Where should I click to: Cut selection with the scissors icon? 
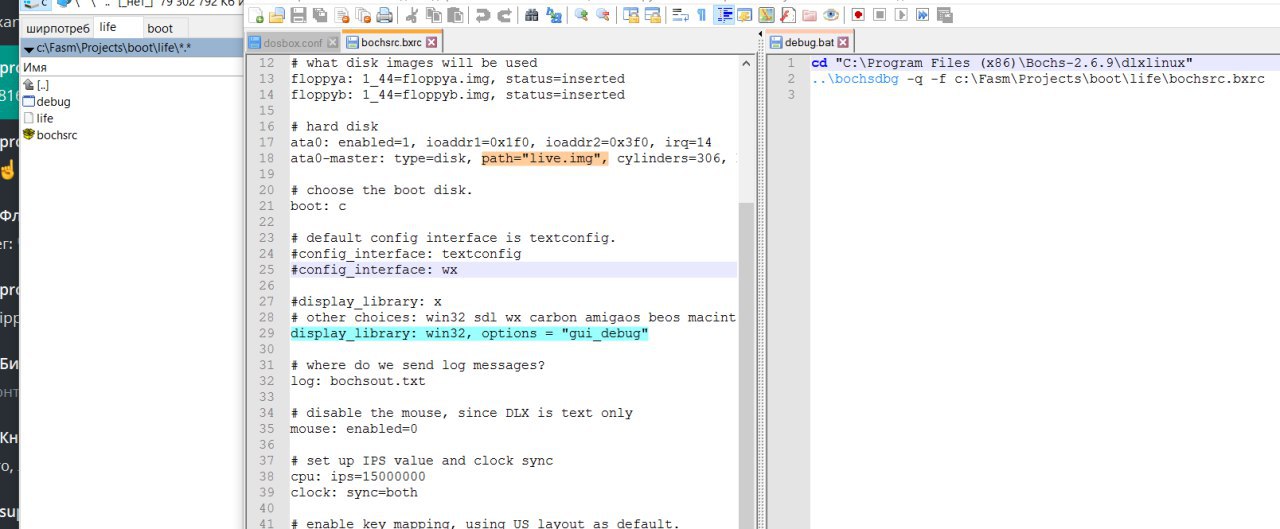[412, 15]
